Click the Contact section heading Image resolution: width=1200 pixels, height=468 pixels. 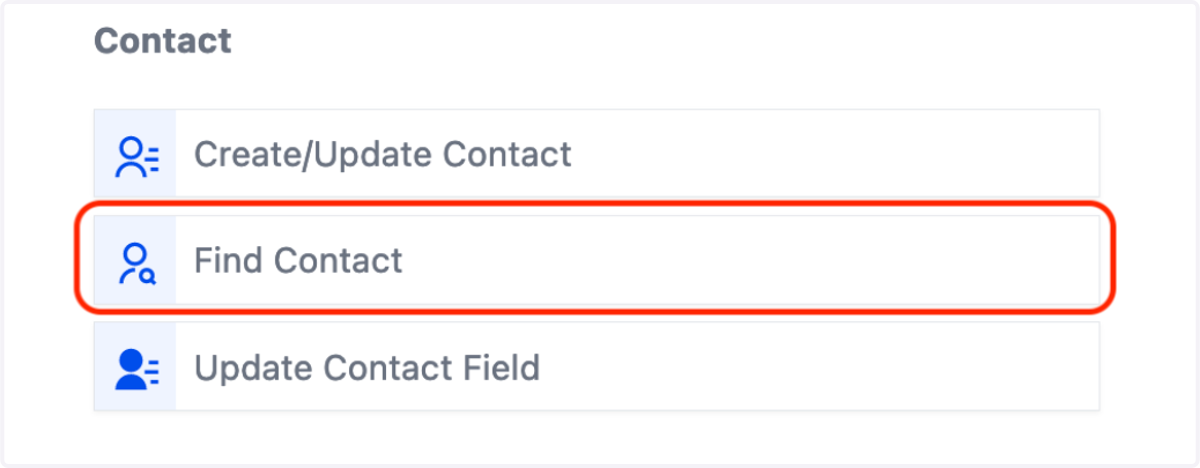click(x=163, y=41)
